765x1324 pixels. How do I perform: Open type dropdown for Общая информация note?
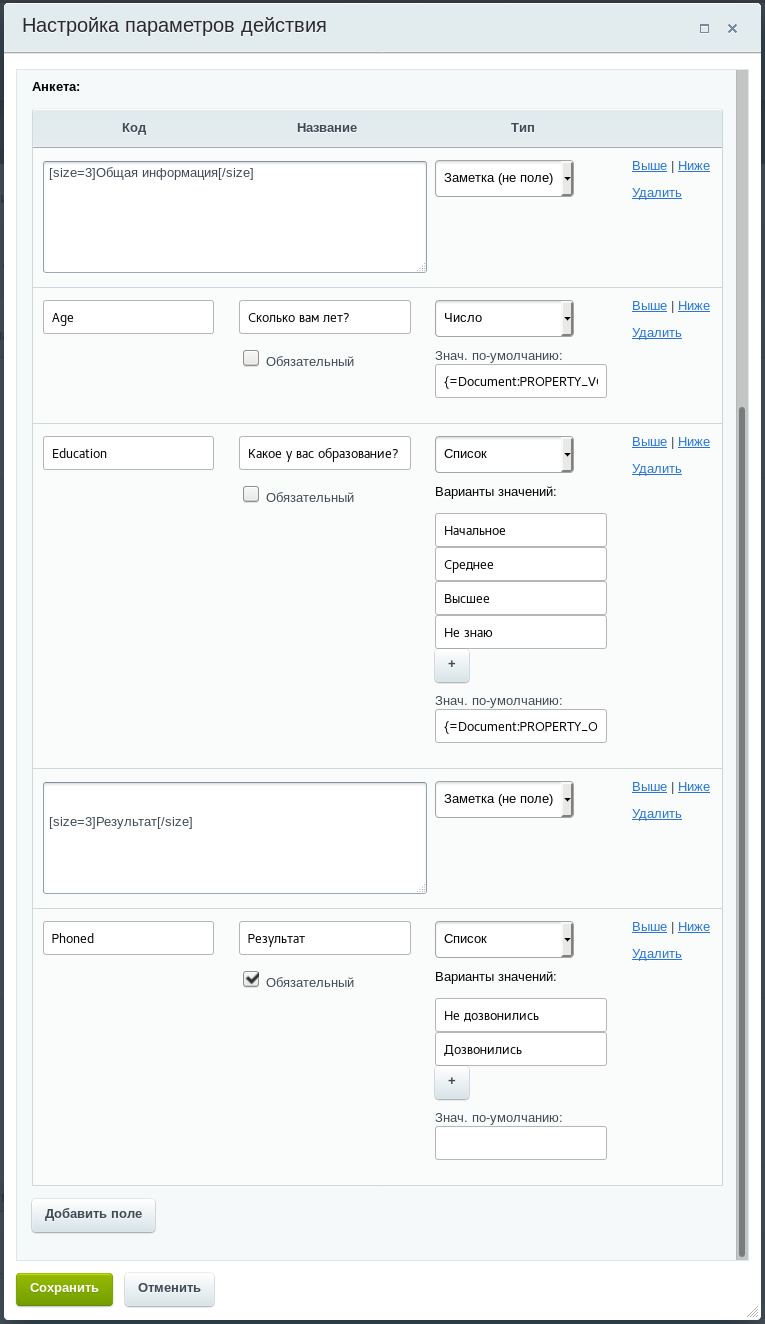point(504,179)
